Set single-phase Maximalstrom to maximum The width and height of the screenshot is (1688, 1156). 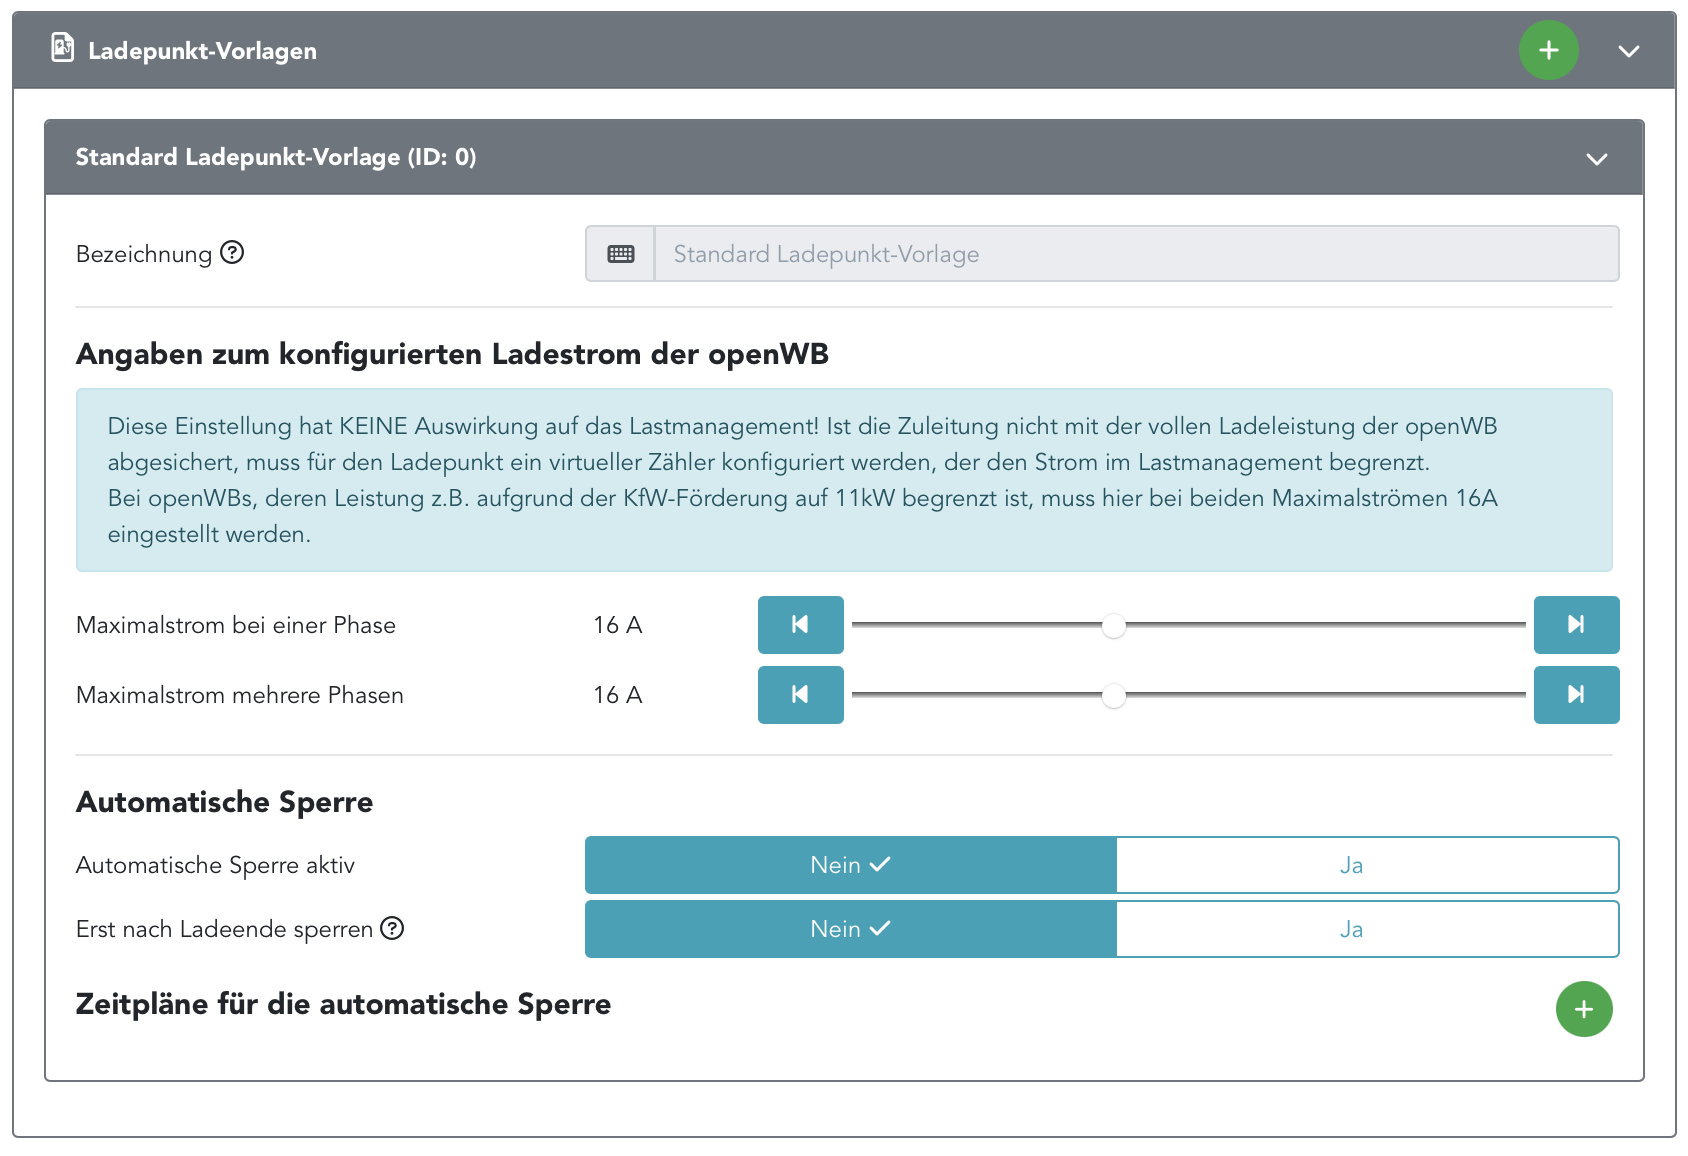click(x=1576, y=625)
